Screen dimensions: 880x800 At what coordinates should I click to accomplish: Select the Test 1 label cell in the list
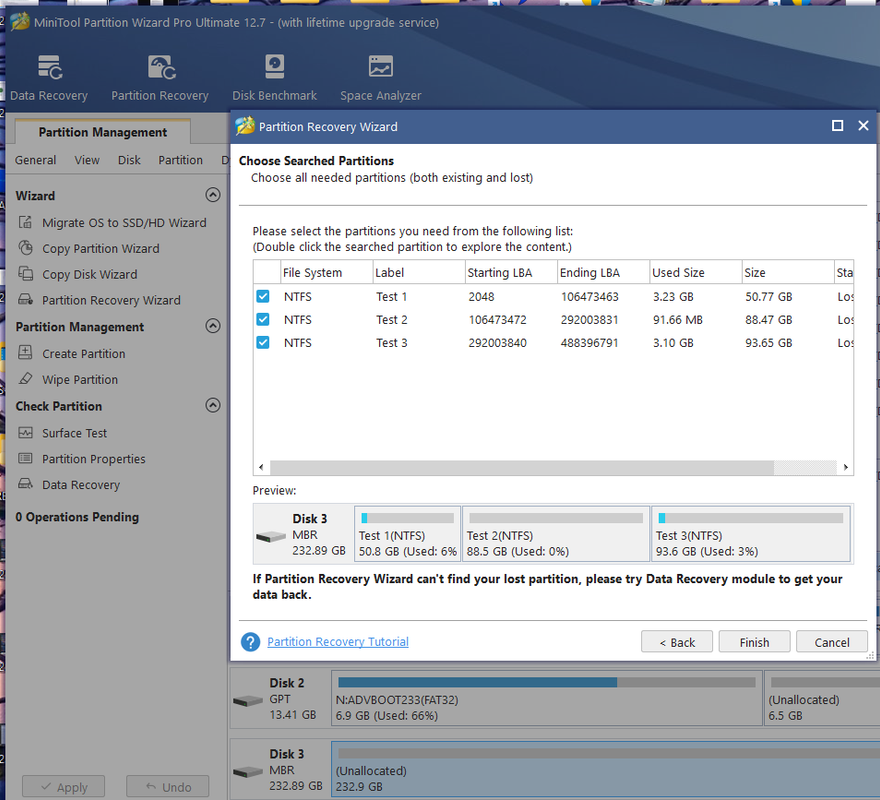392,296
